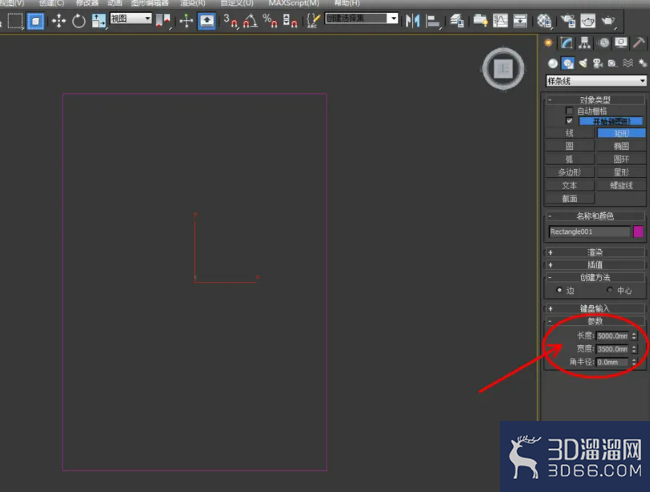Toggle Angle Snap

pyautogui.click(x=250, y=21)
